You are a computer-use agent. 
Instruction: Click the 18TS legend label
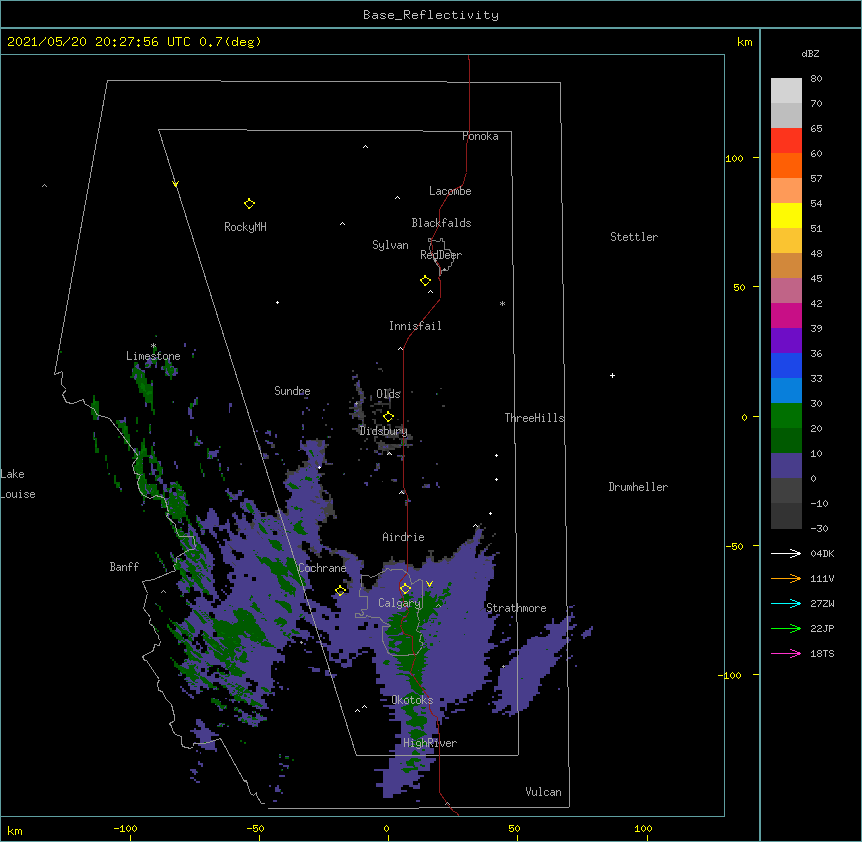pyautogui.click(x=822, y=653)
